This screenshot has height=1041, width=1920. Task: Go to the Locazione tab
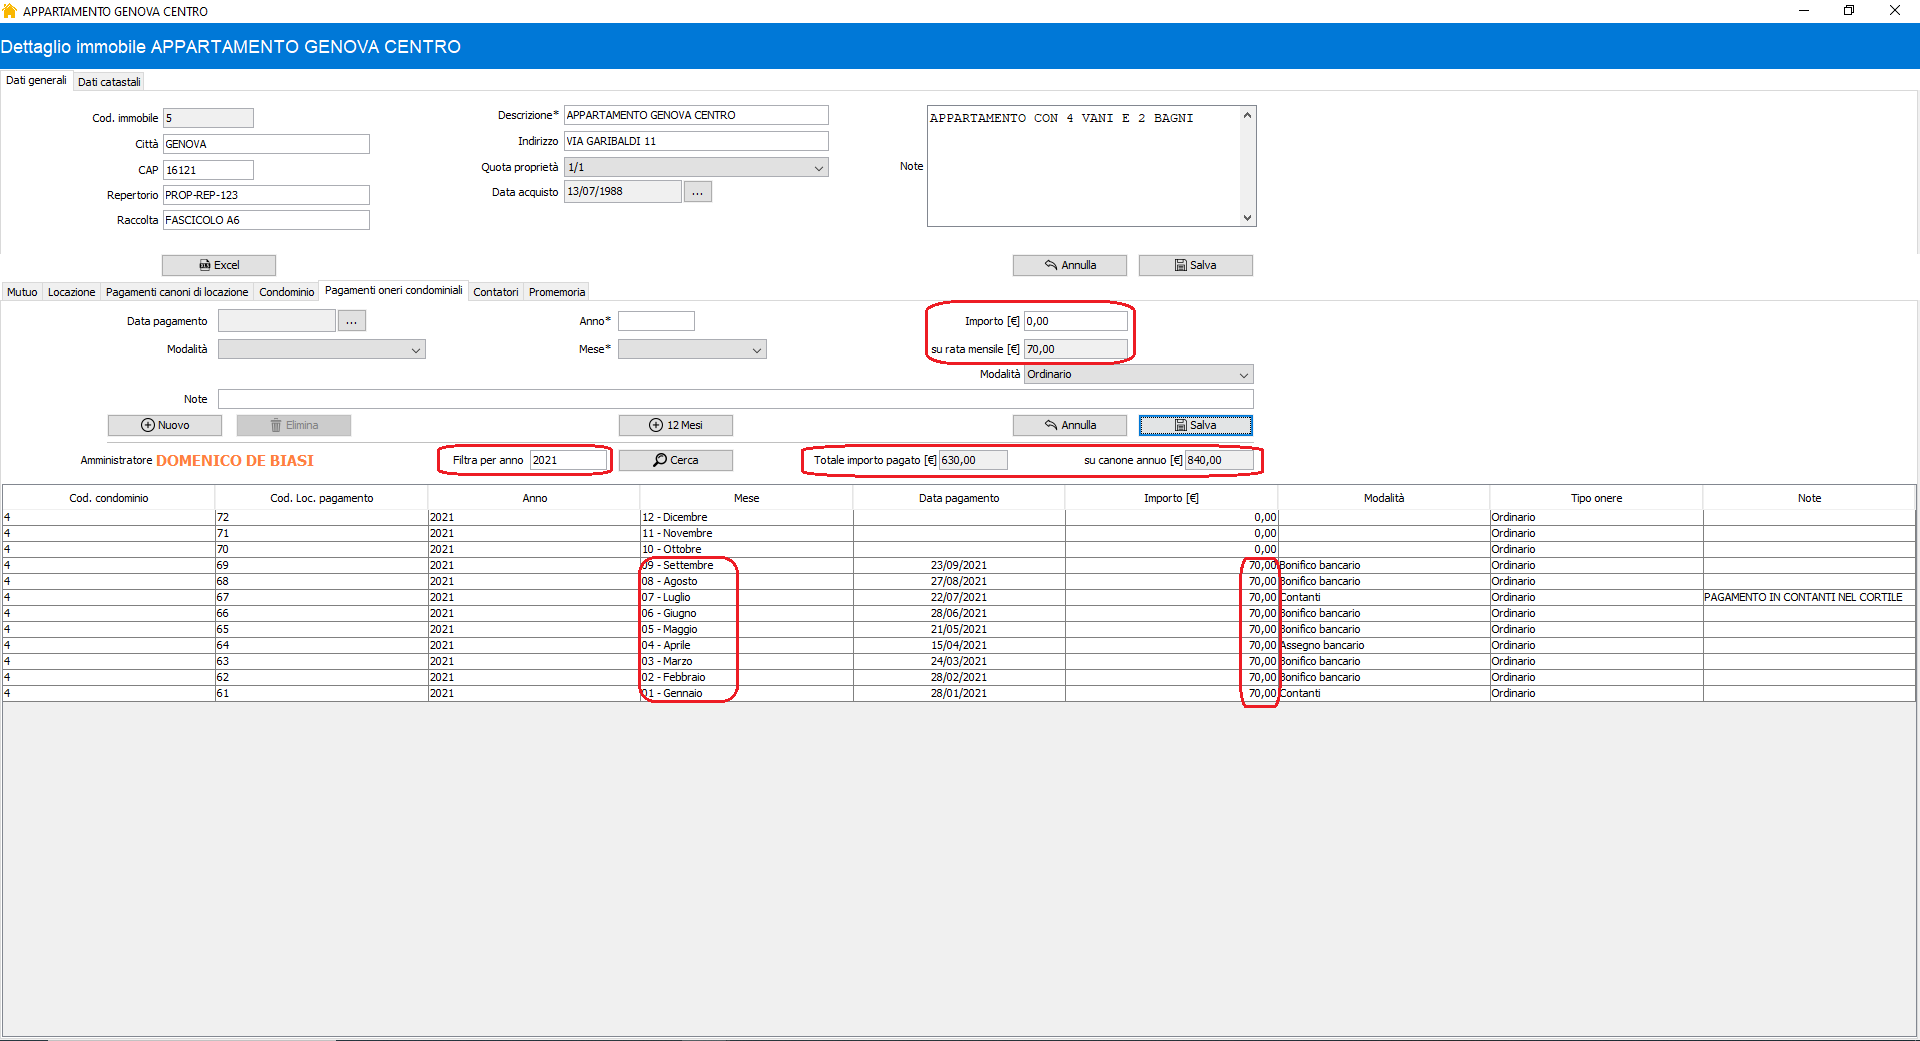[x=71, y=292]
